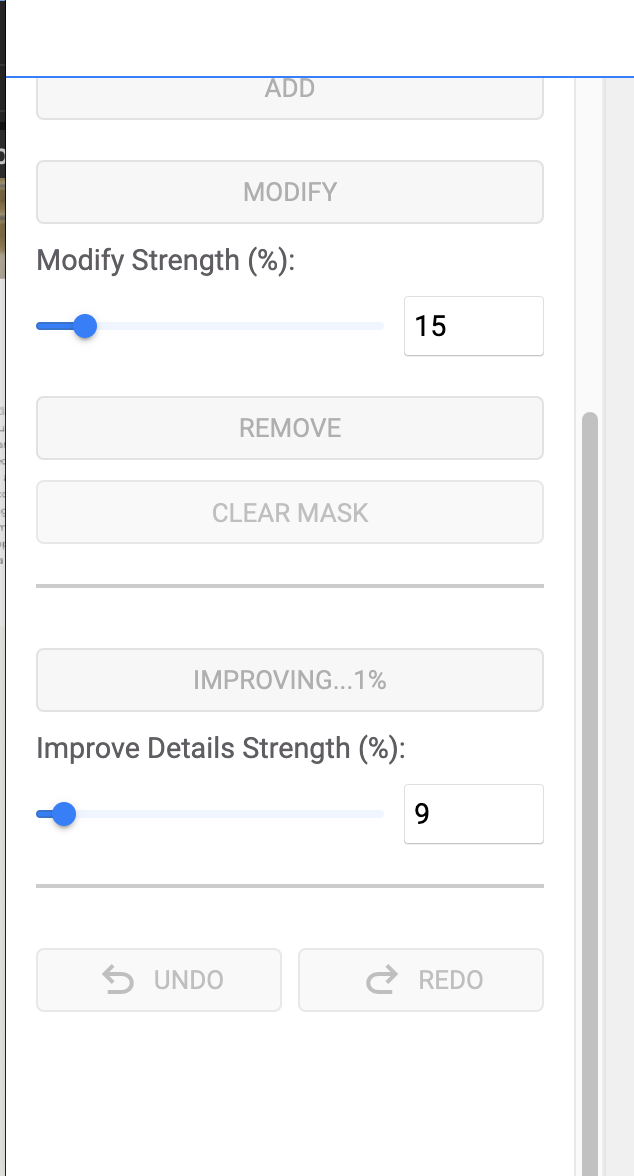Click the Improve Details value field showing 9
The image size is (634, 1176).
tap(473, 814)
